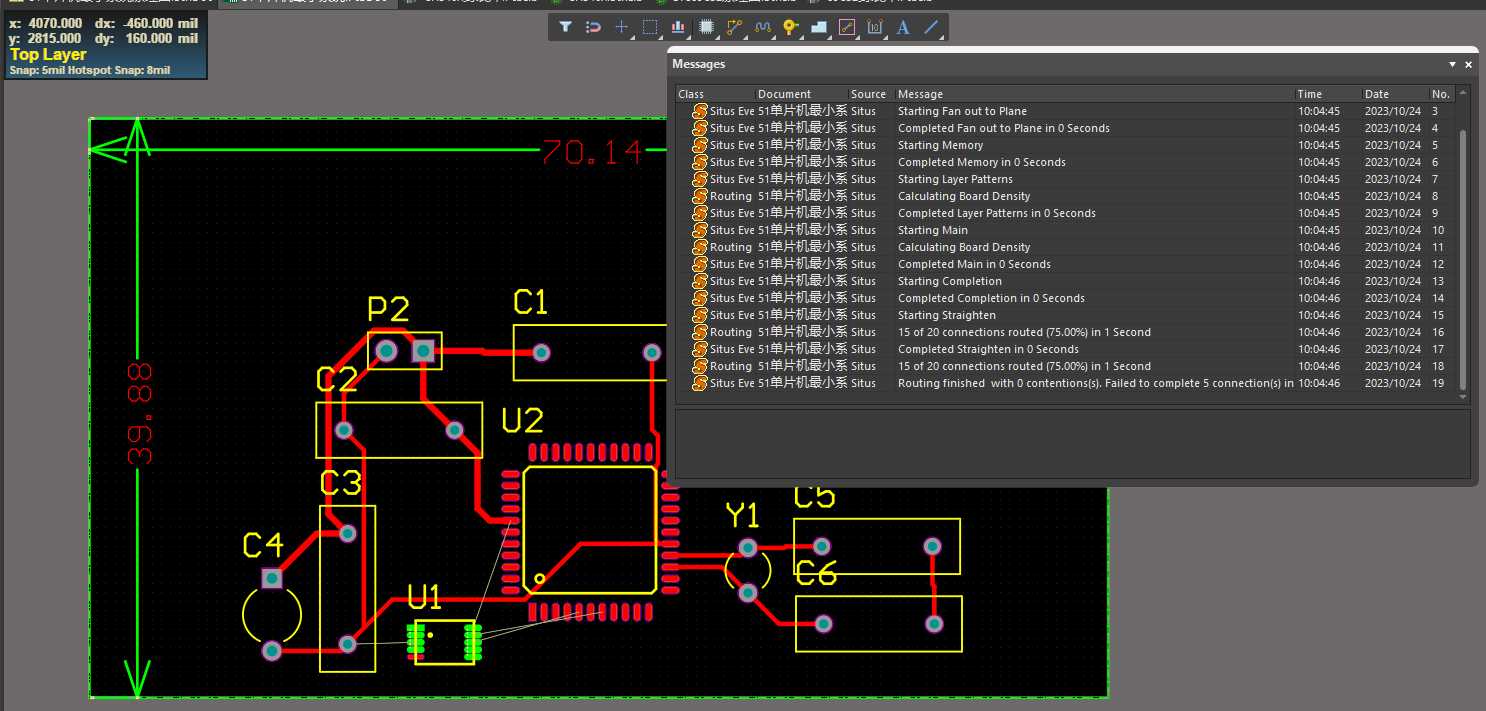The height and width of the screenshot is (711, 1486).
Task: Click the Y1 designator label
Action: pyautogui.click(x=743, y=516)
